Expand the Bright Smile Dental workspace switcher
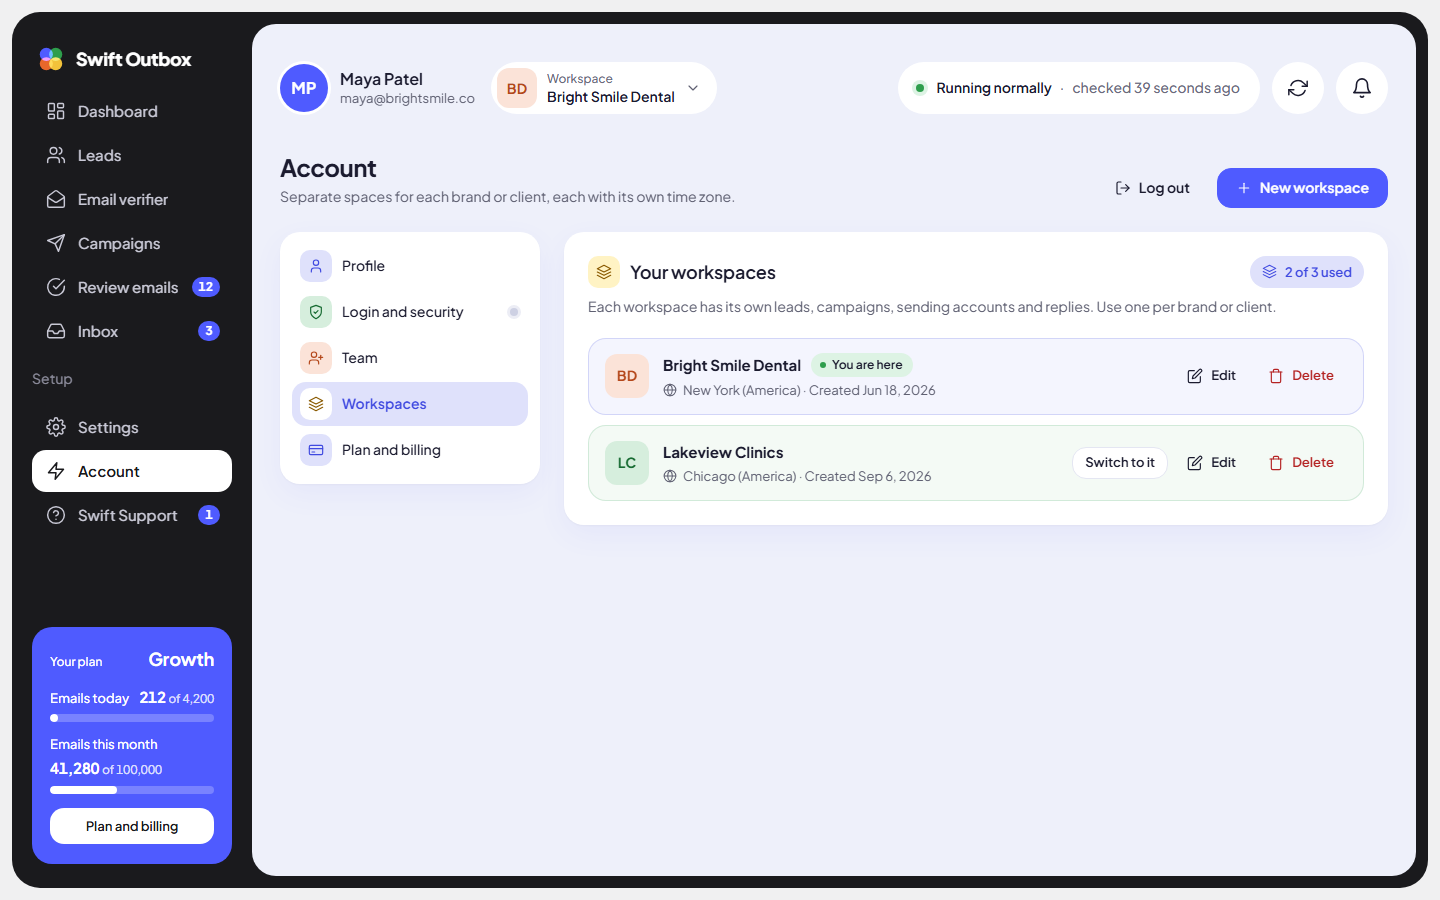The height and width of the screenshot is (900, 1440). coord(604,88)
